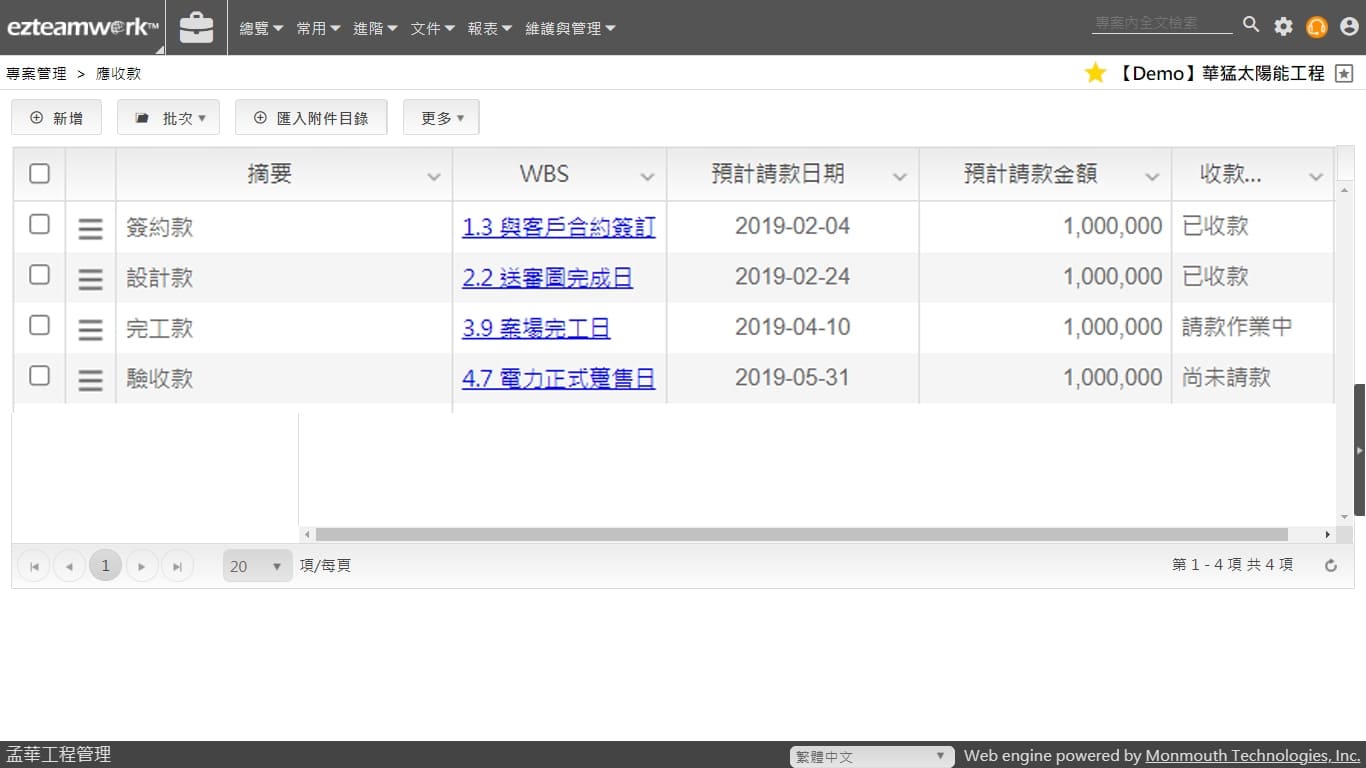
Task: Open the settings gear icon
Action: coord(1283,27)
